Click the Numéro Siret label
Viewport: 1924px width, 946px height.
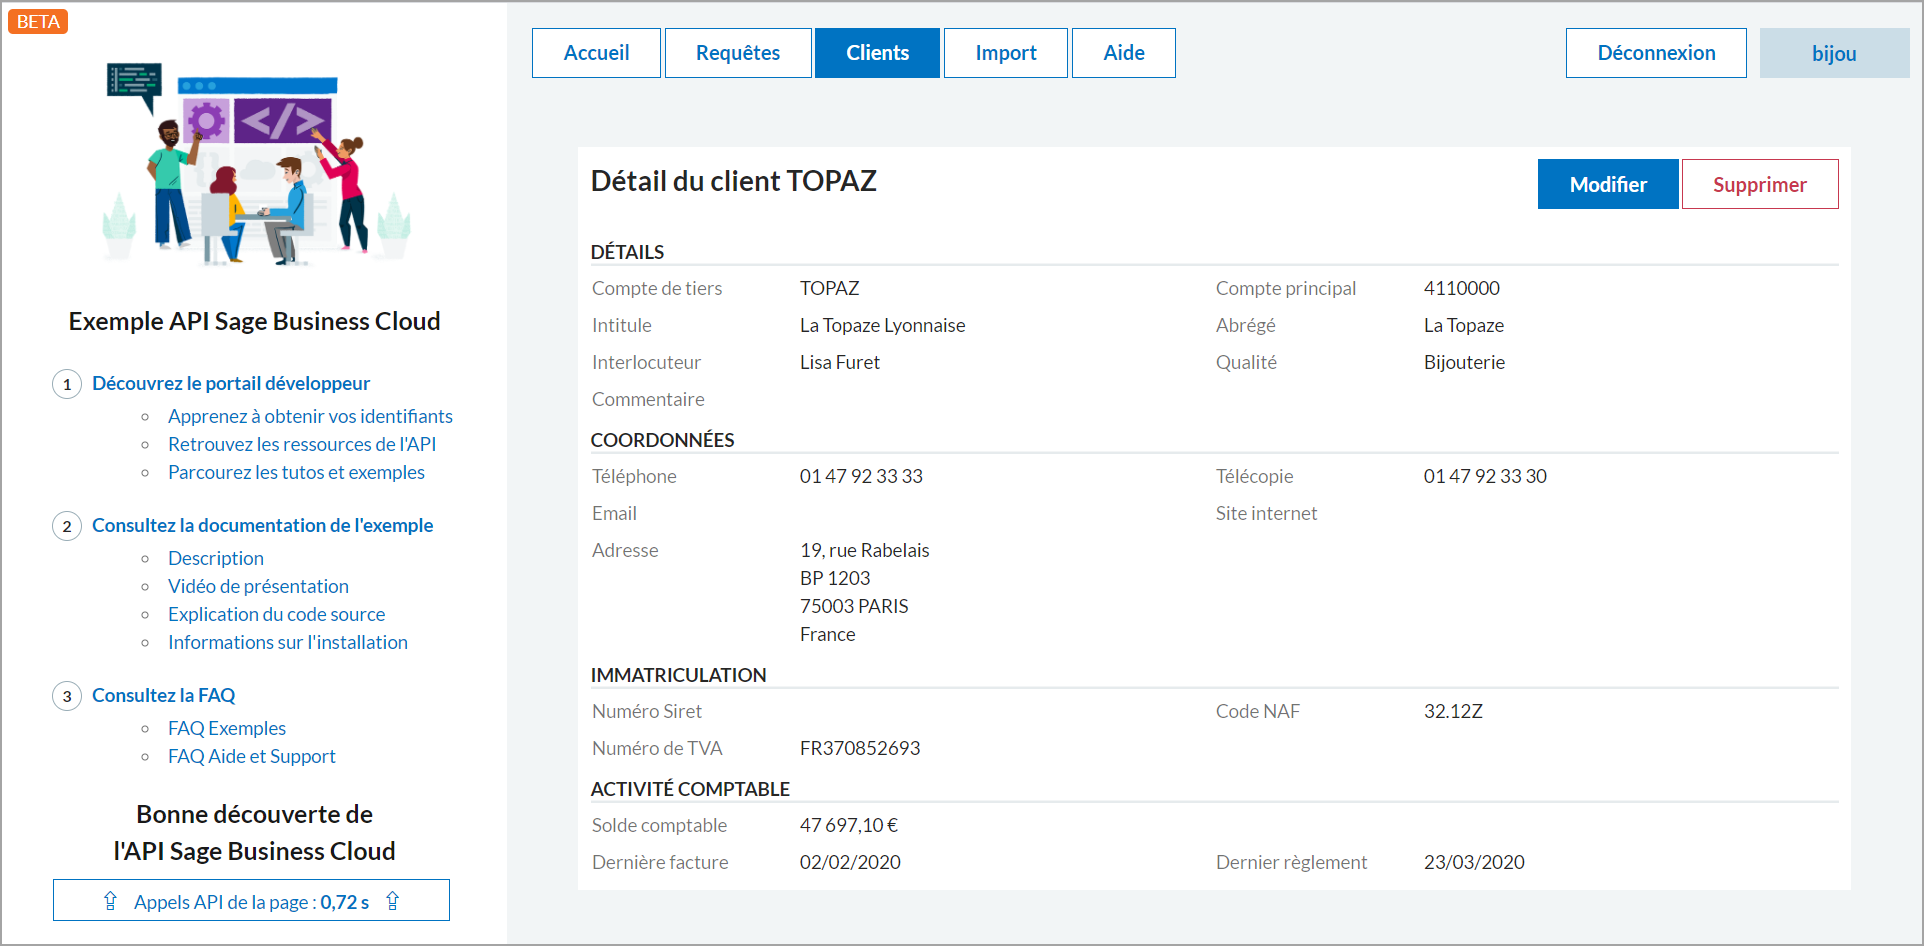(647, 711)
